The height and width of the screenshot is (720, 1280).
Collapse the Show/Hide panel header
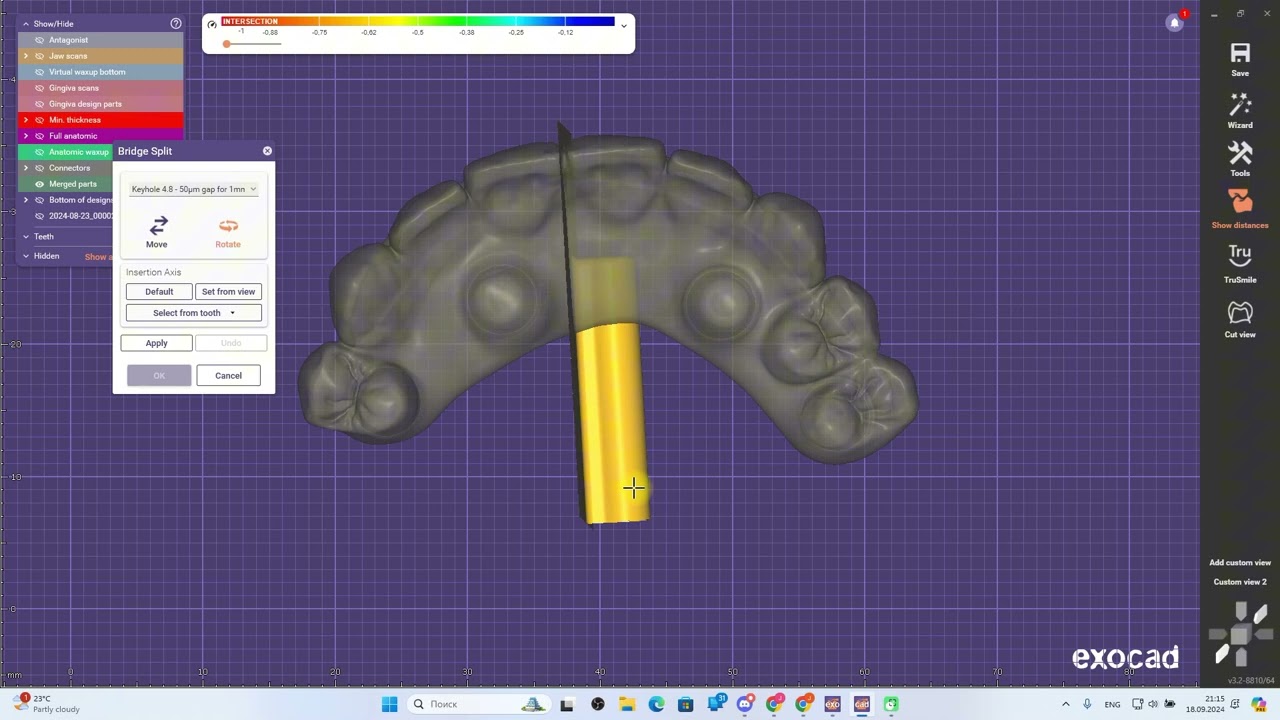[x=26, y=23]
